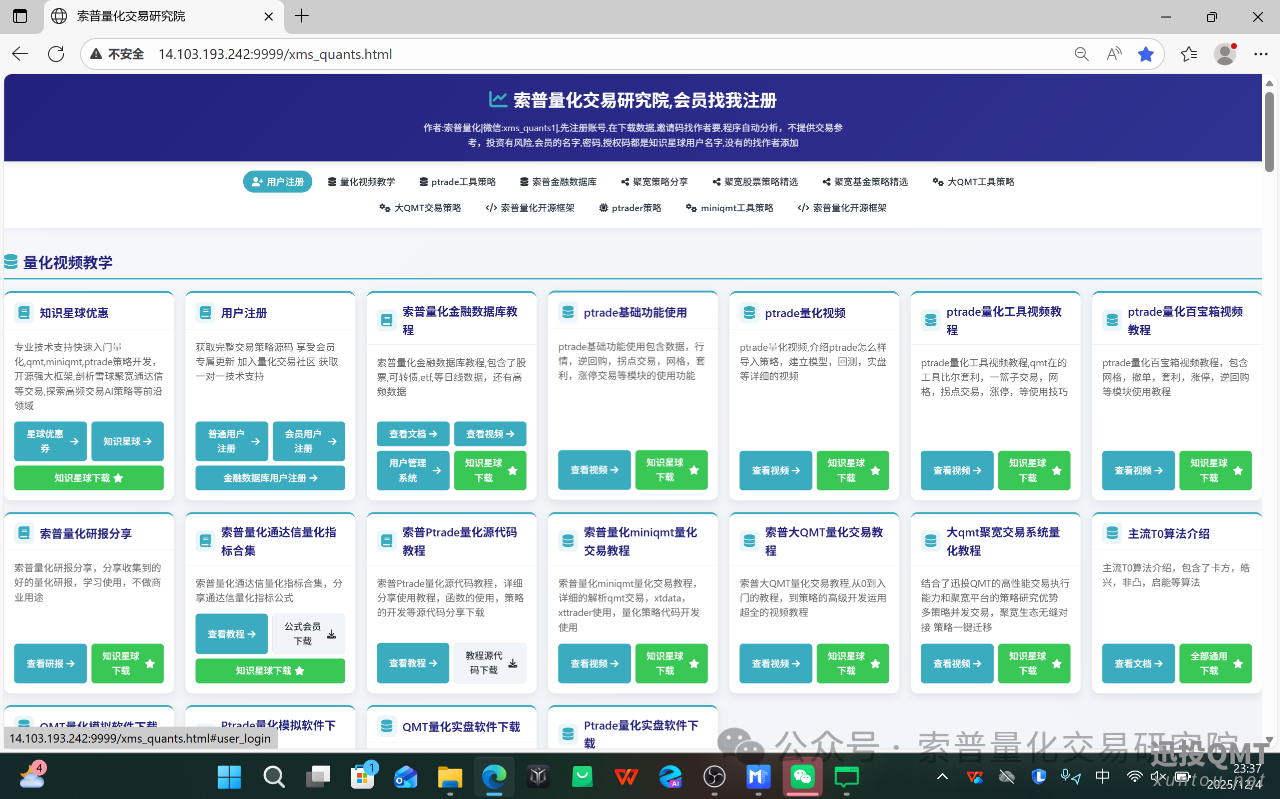Image resolution: width=1280 pixels, height=799 pixels.
Task: Open the tab actions menu button
Action: pyautogui.click(x=20, y=16)
